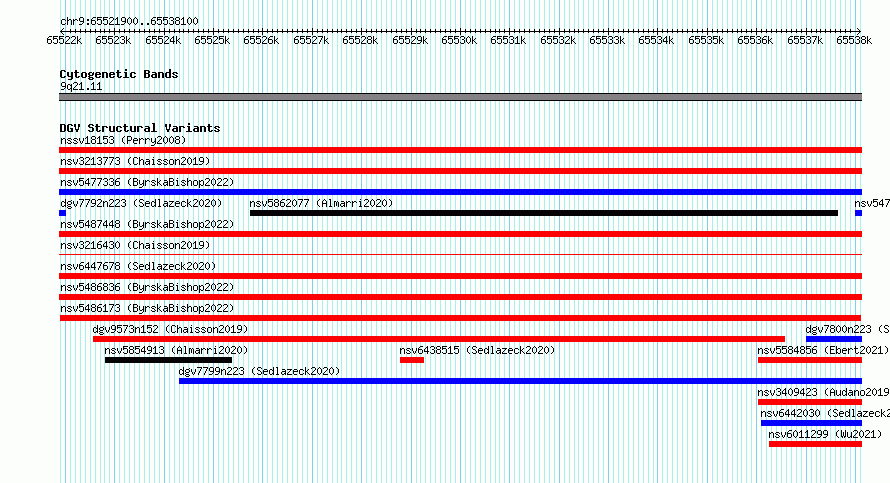Select the black bar of nsv5854913
The image size is (890, 483).
coord(169,360)
